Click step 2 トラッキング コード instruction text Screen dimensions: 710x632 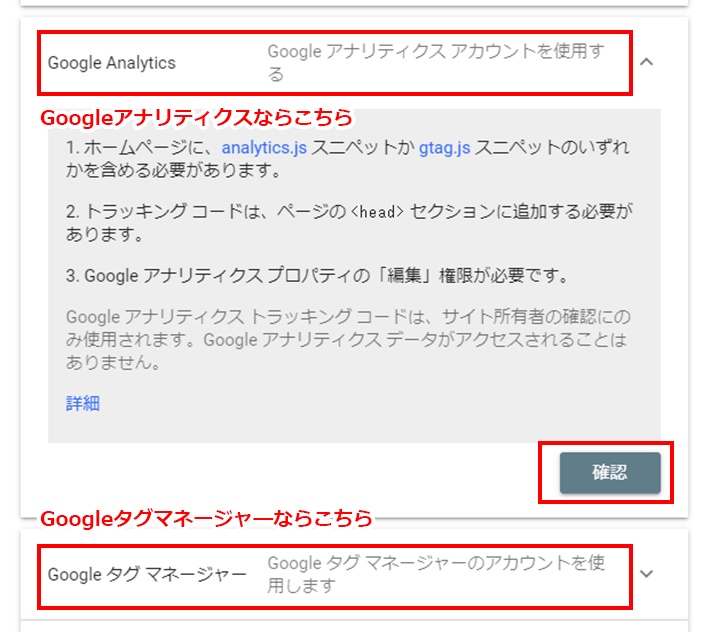pos(349,223)
